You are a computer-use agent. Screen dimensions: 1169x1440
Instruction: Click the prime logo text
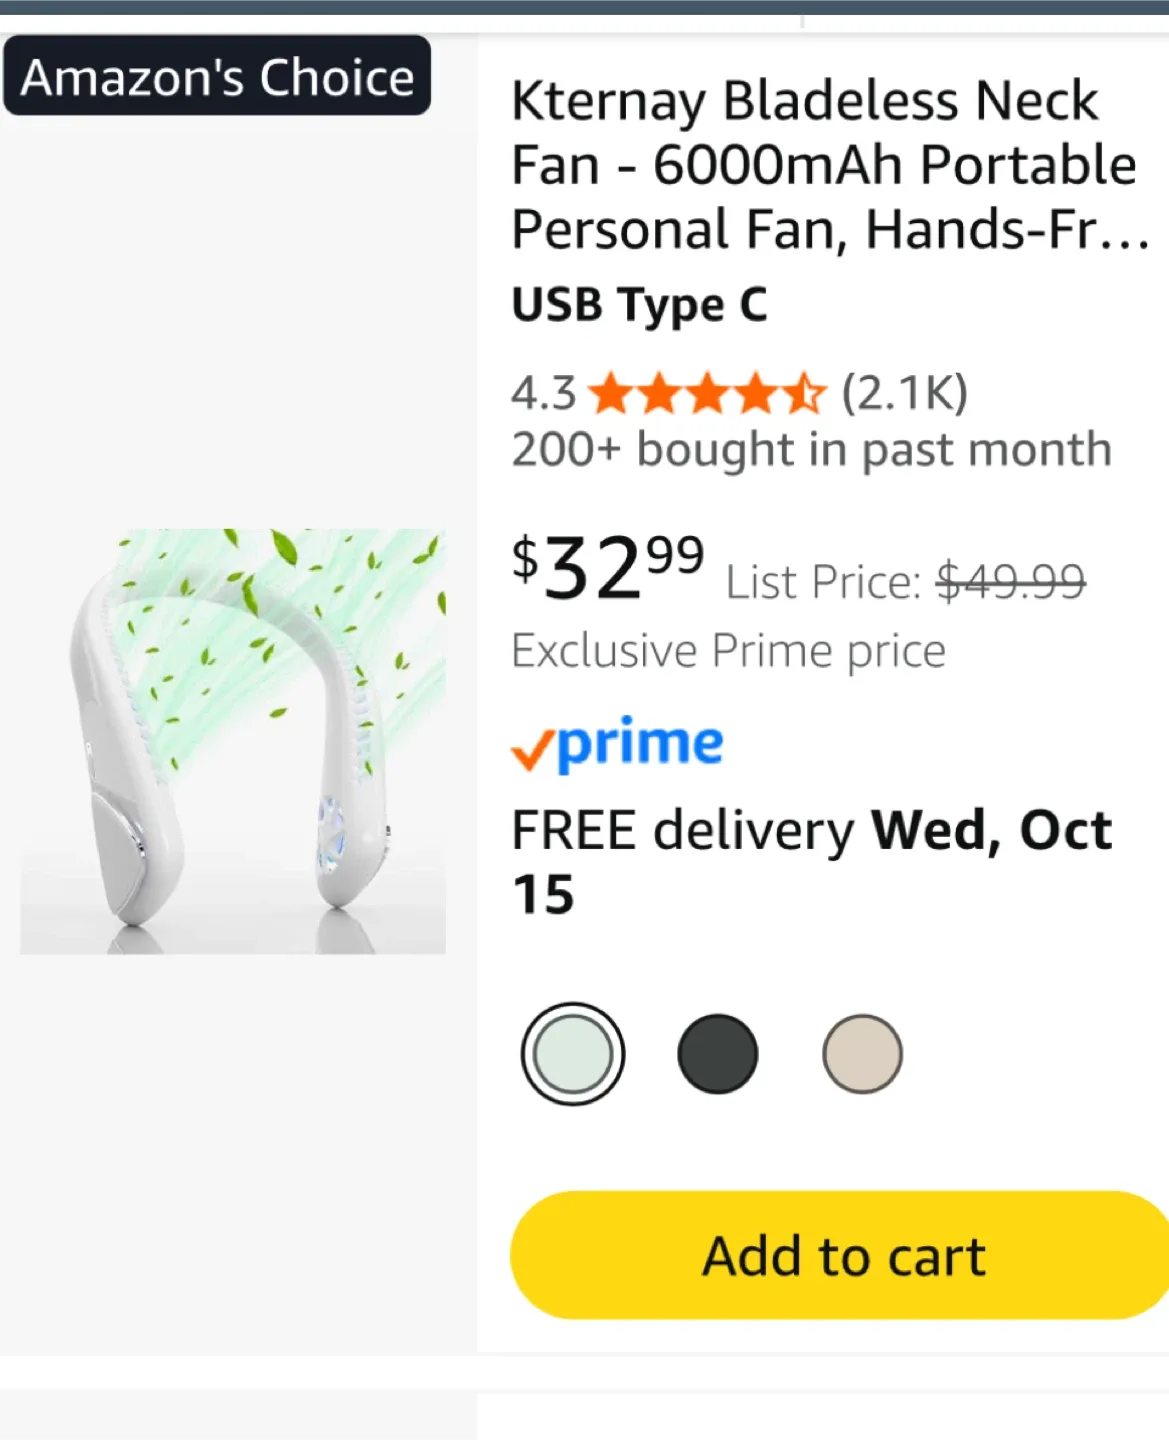click(640, 743)
